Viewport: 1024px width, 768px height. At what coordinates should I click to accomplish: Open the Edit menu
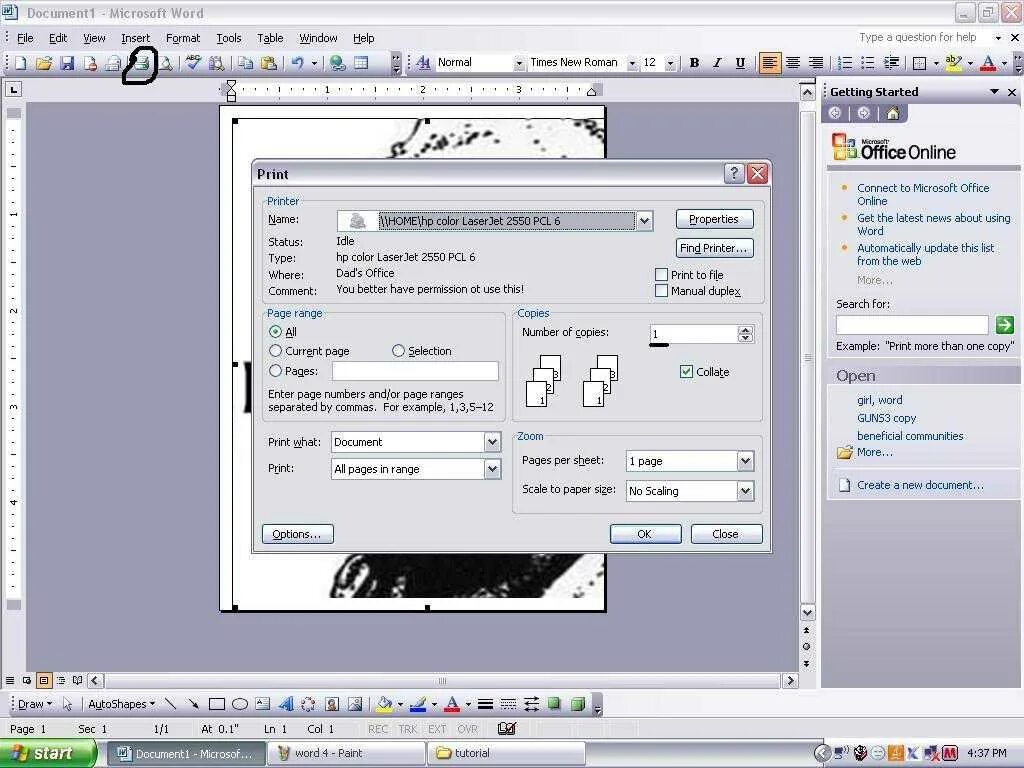click(x=58, y=38)
